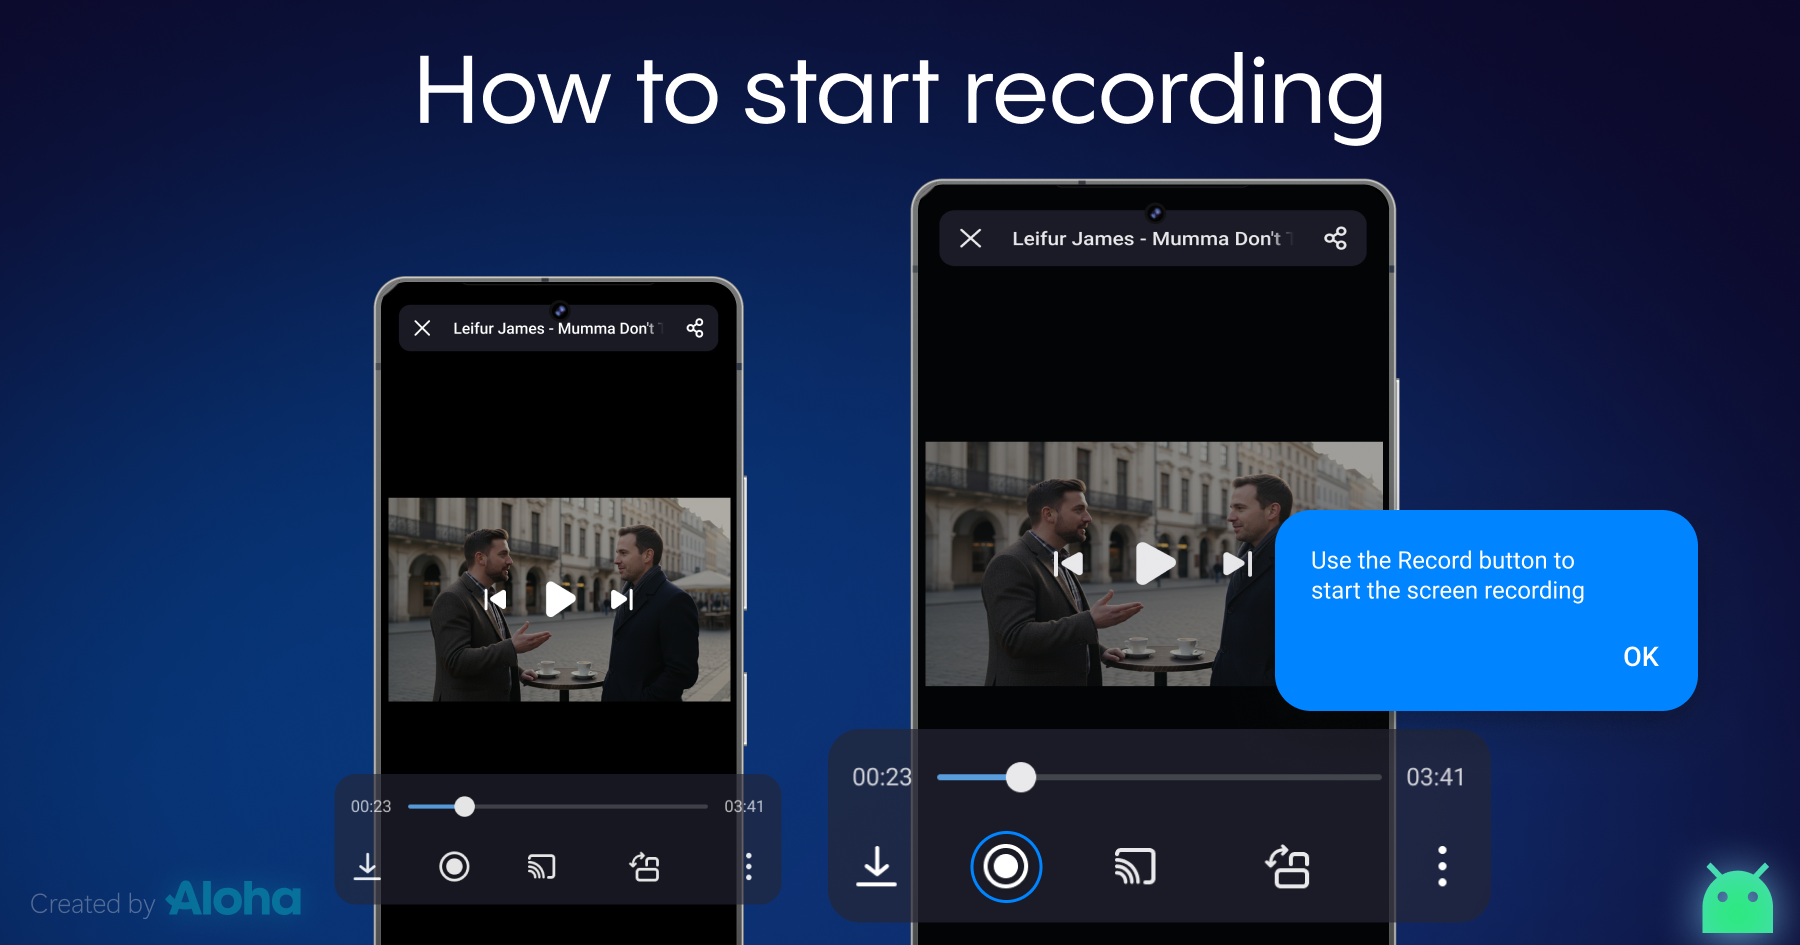This screenshot has height=945, width=1800.
Task: Toggle rotation lock on the smaller phone
Action: pos(645,866)
